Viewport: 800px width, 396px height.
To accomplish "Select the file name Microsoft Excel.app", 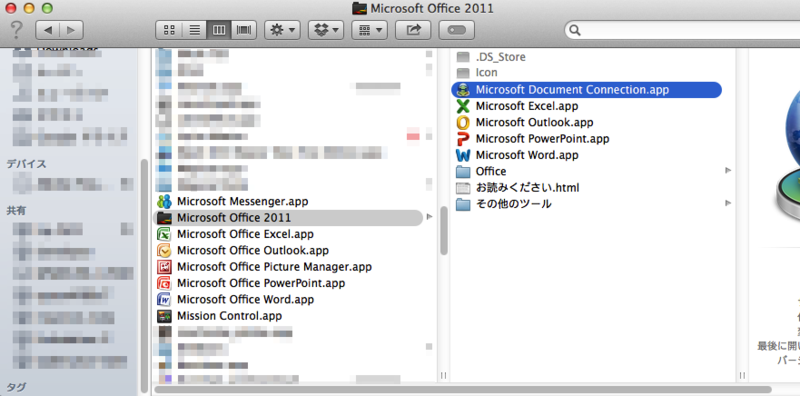I will point(527,106).
